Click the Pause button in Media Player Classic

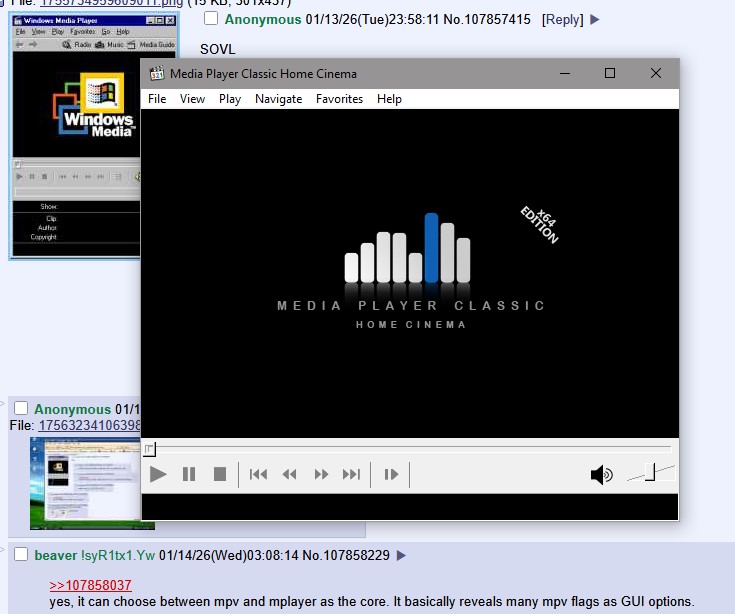189,474
